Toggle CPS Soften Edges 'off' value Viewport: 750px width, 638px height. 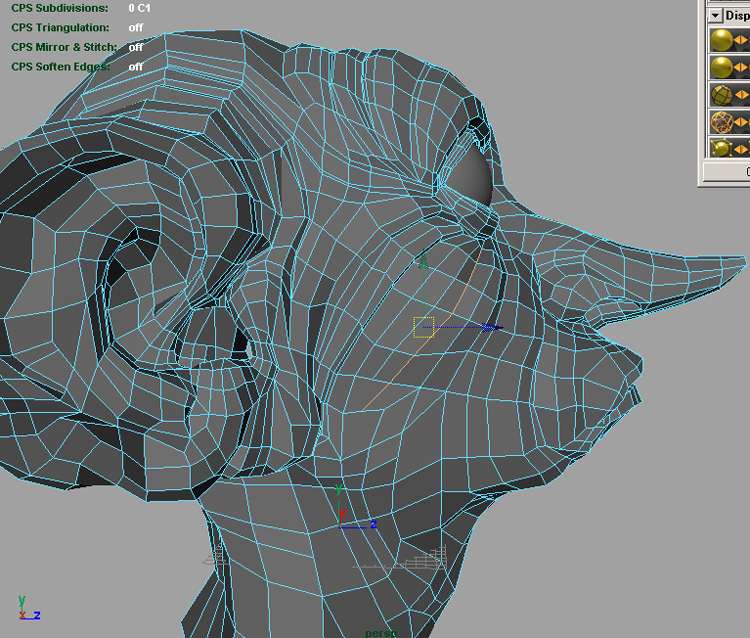pyautogui.click(x=135, y=67)
